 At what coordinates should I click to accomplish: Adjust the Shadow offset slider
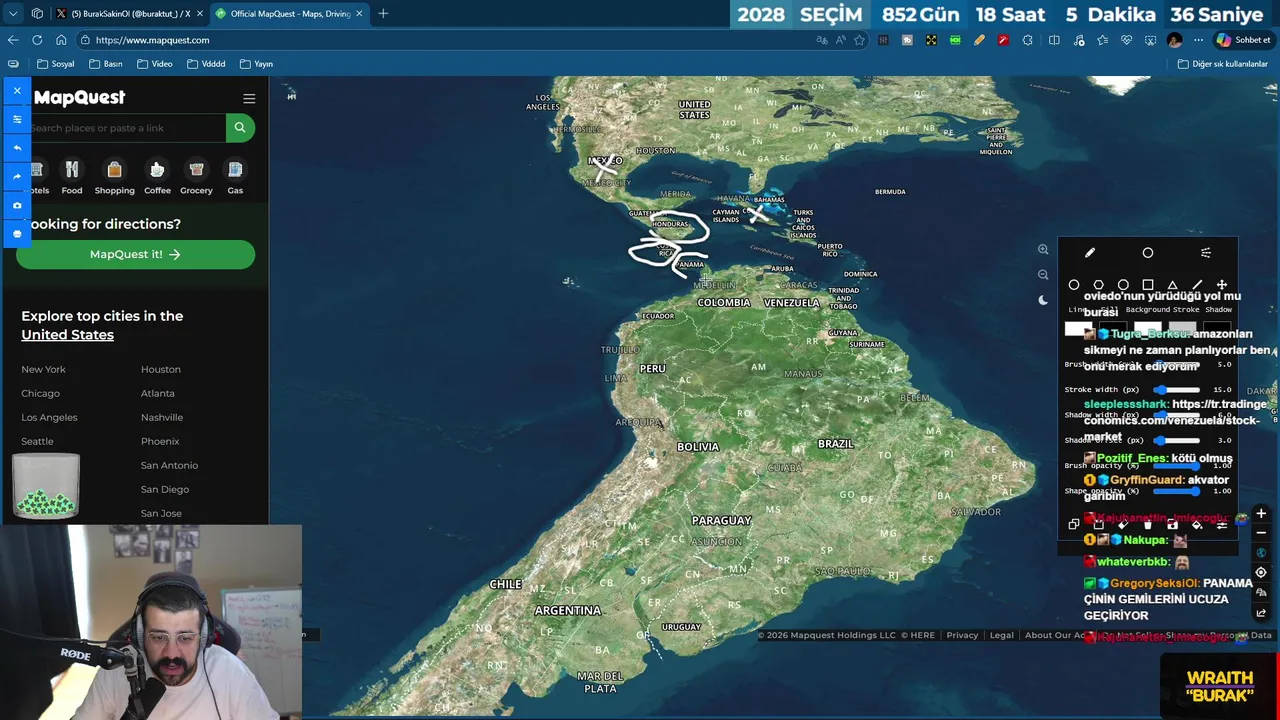pyautogui.click(x=1176, y=440)
